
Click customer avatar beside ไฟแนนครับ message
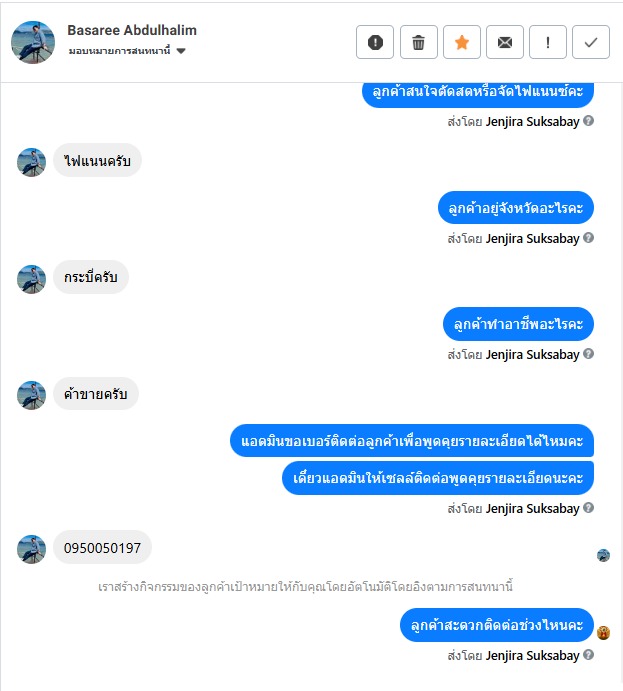31,162
